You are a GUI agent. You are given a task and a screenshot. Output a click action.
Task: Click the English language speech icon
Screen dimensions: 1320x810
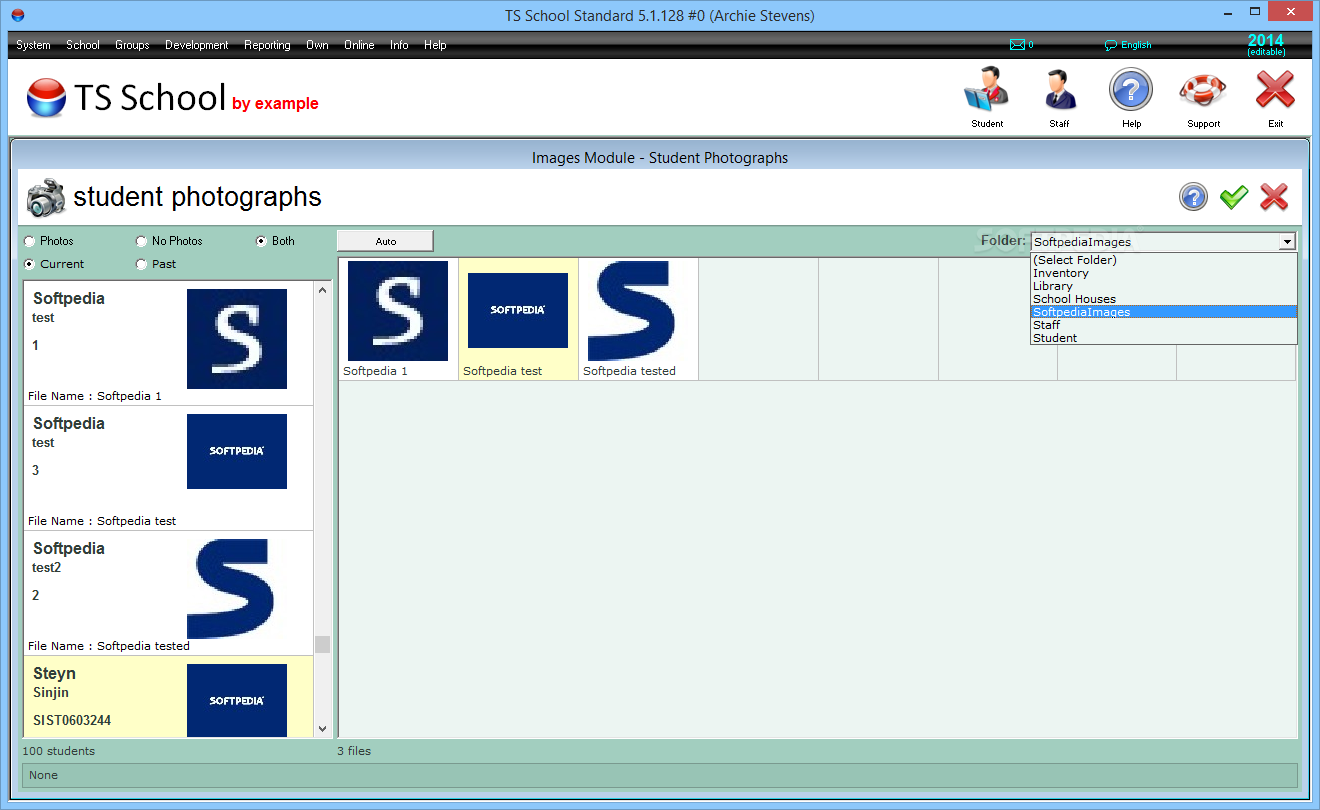[x=1111, y=45]
